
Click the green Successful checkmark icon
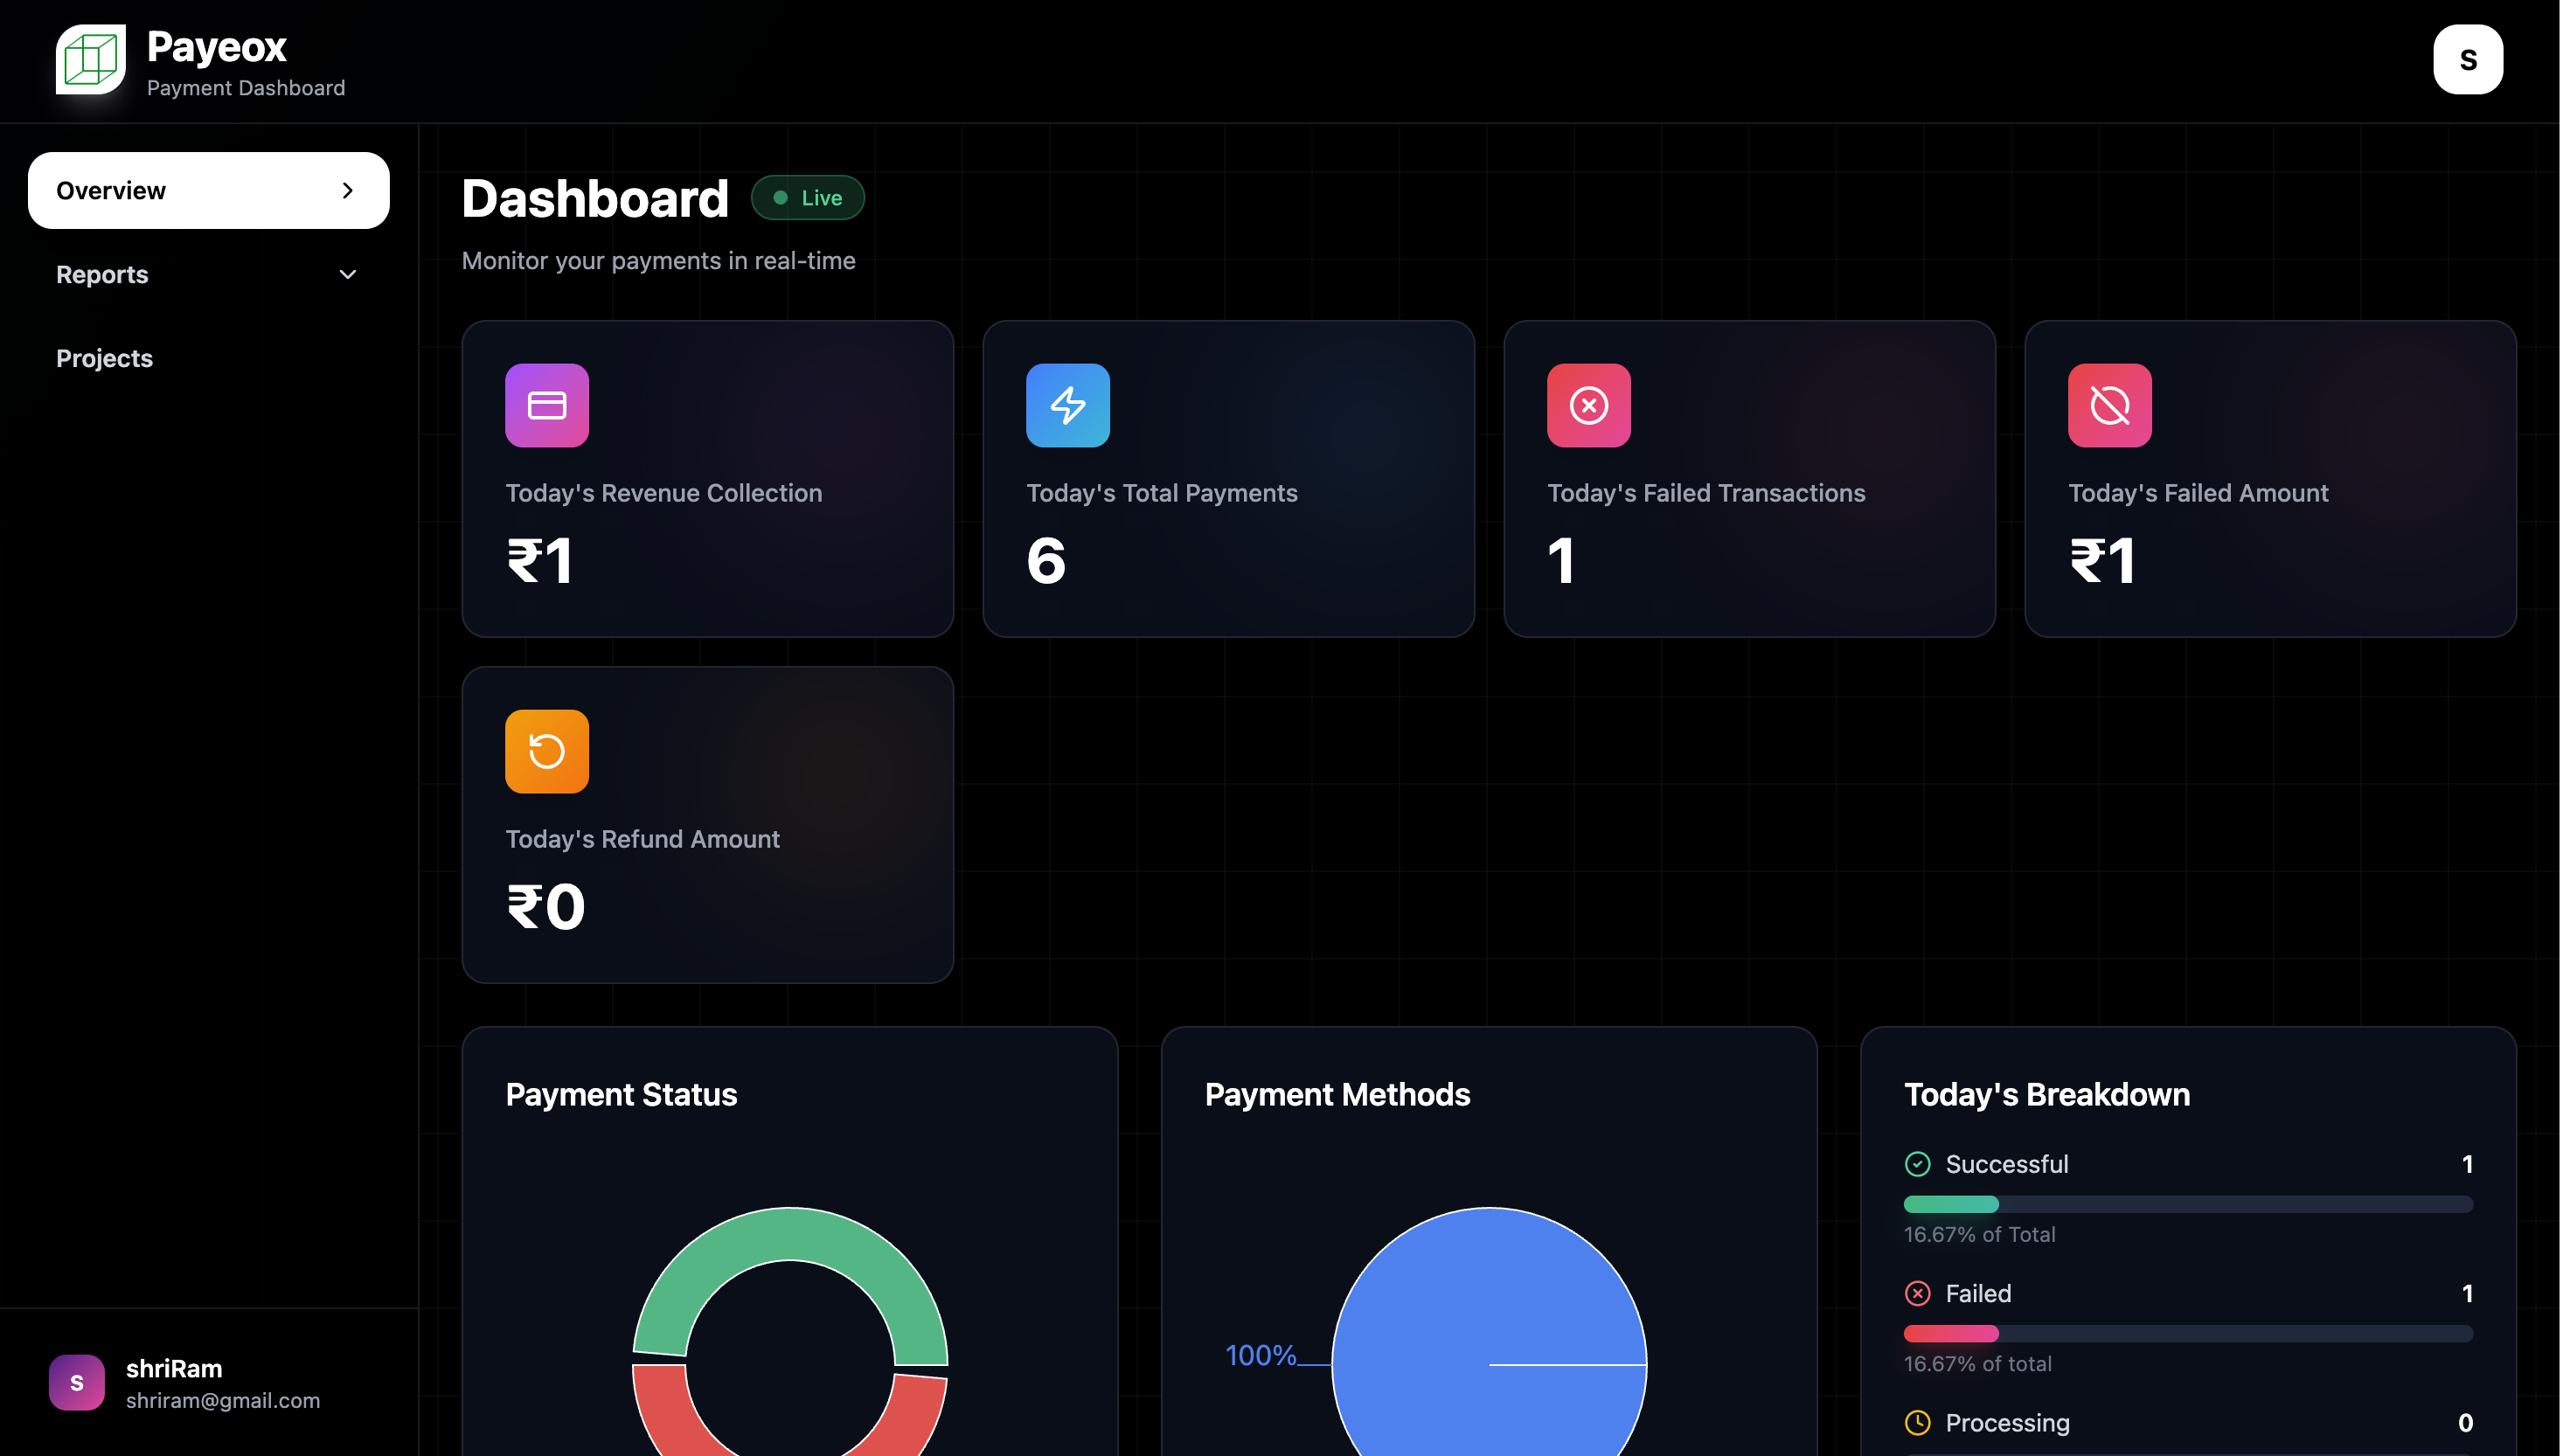point(1918,1164)
